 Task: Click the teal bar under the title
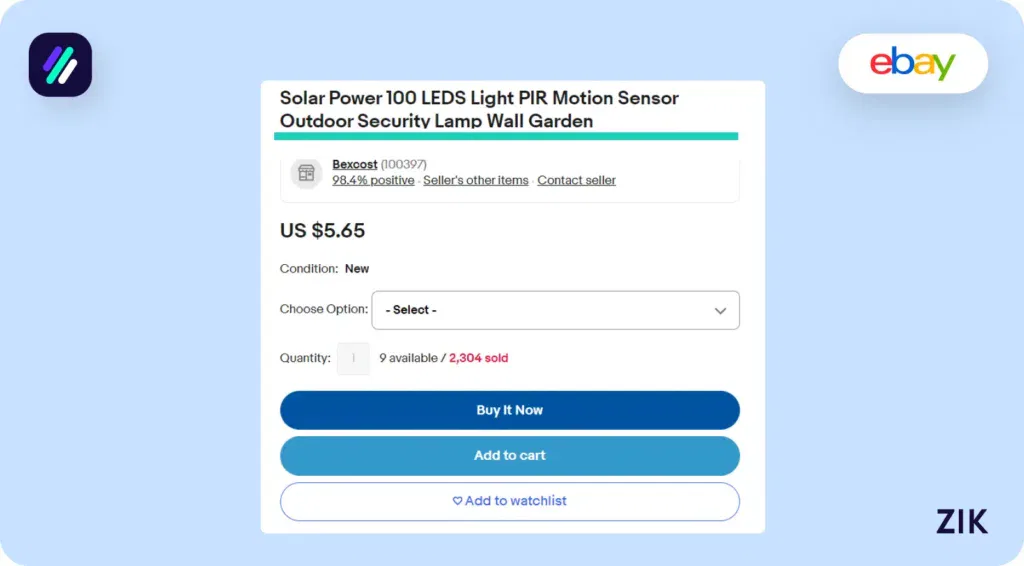[506, 136]
